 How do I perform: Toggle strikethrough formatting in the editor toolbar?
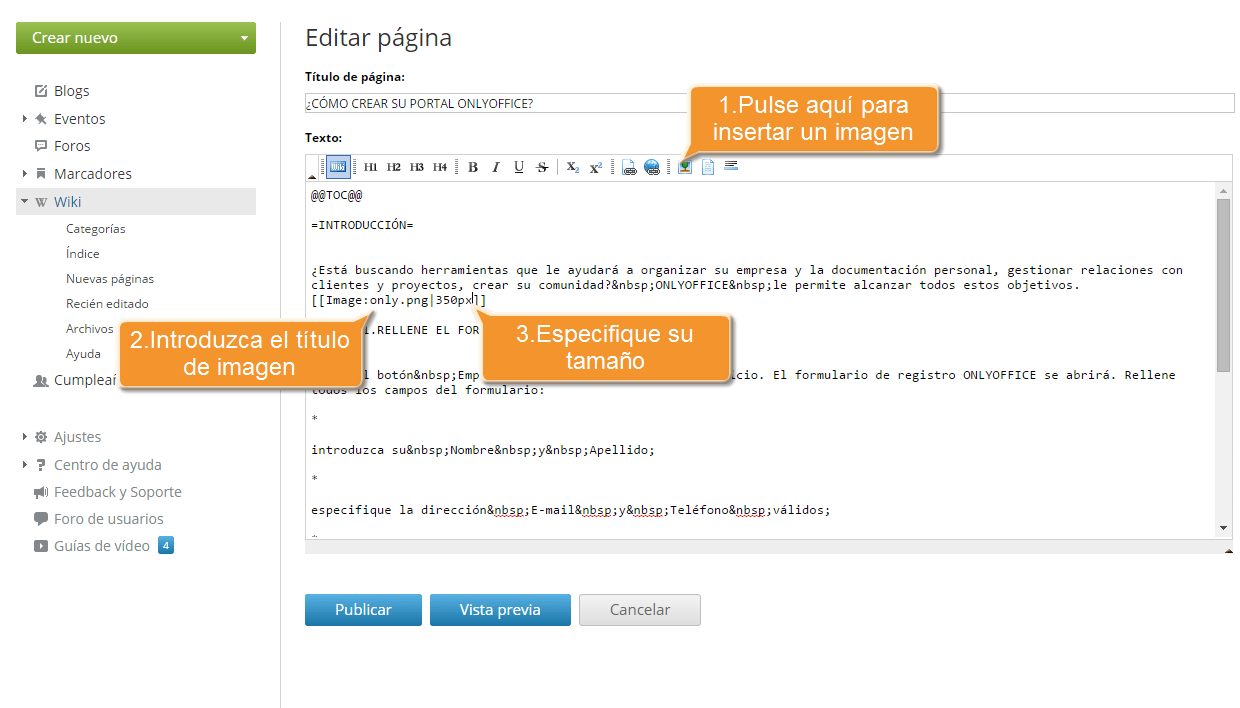542,168
